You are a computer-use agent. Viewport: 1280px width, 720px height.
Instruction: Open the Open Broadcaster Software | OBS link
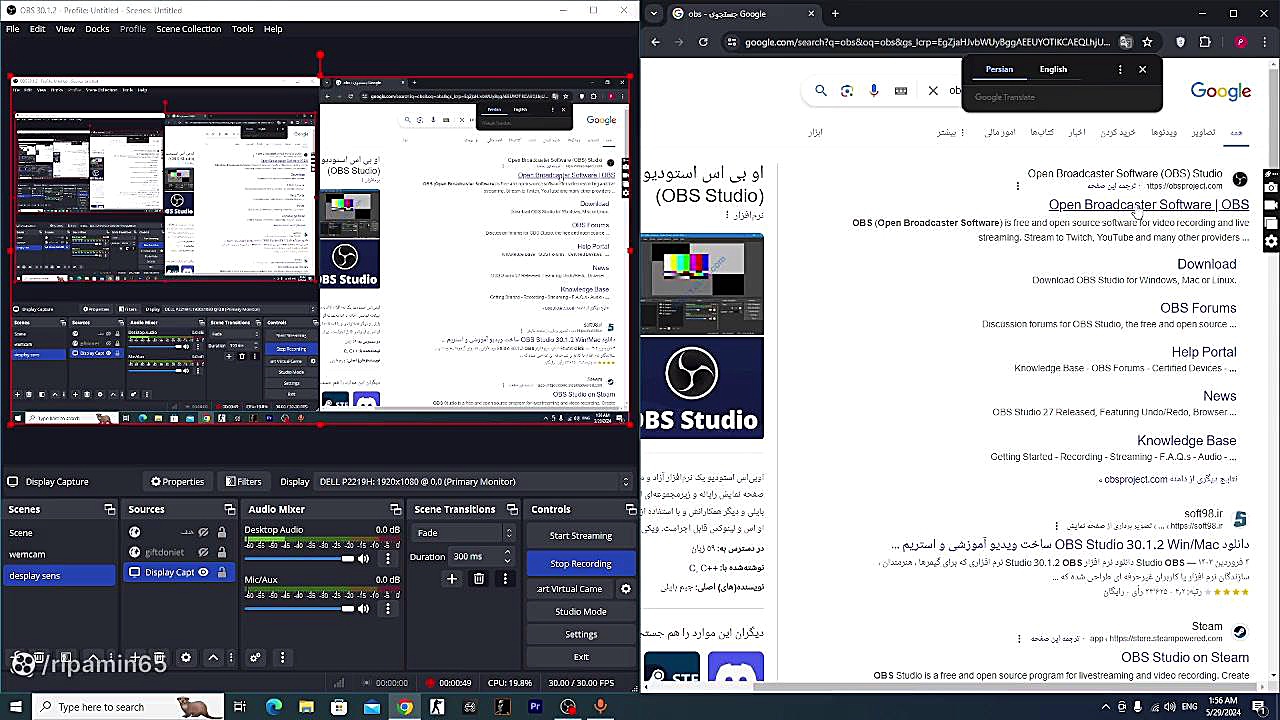coord(1148,204)
